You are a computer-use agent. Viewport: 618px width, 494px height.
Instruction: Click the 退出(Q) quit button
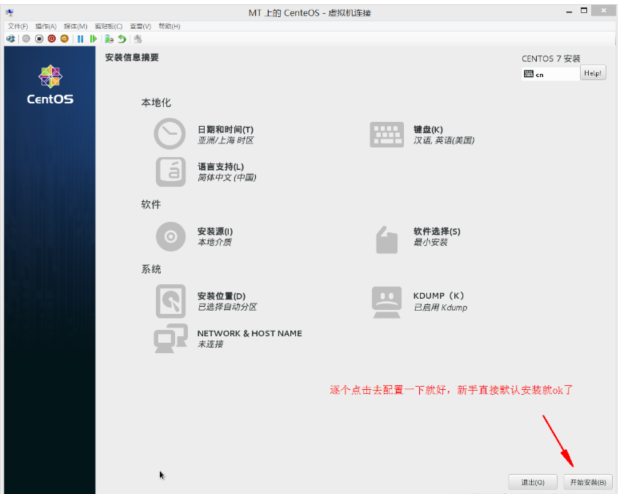[x=533, y=482]
